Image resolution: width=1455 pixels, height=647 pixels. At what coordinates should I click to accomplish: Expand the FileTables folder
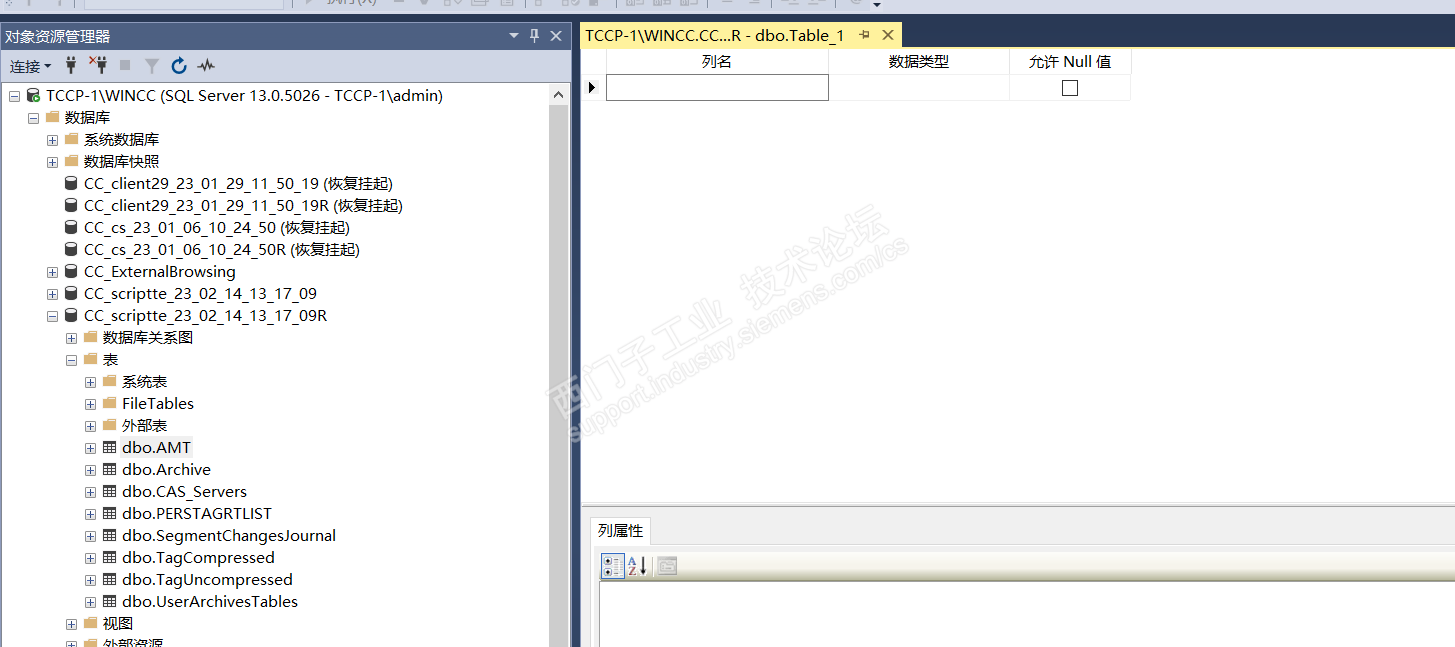click(90, 404)
